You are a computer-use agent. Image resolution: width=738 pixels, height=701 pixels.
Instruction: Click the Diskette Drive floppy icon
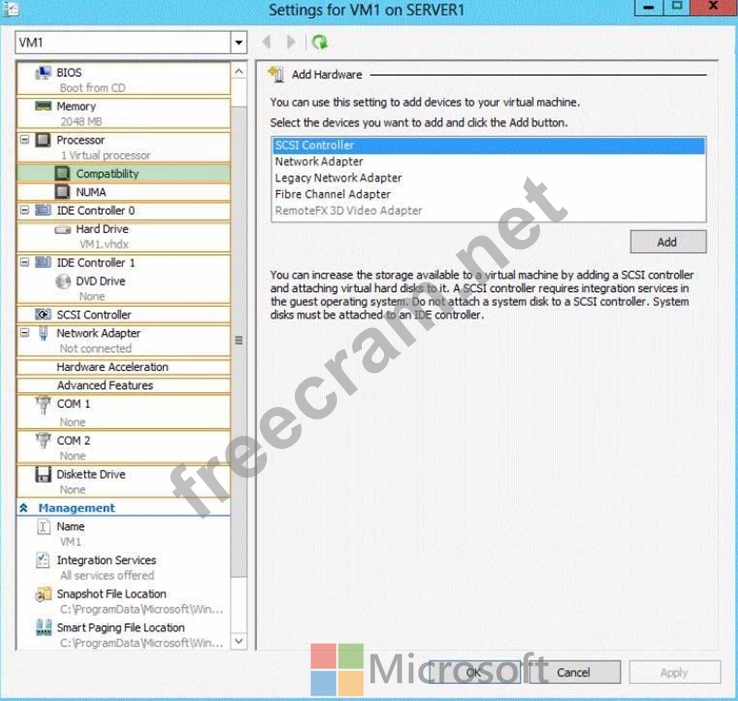[43, 474]
